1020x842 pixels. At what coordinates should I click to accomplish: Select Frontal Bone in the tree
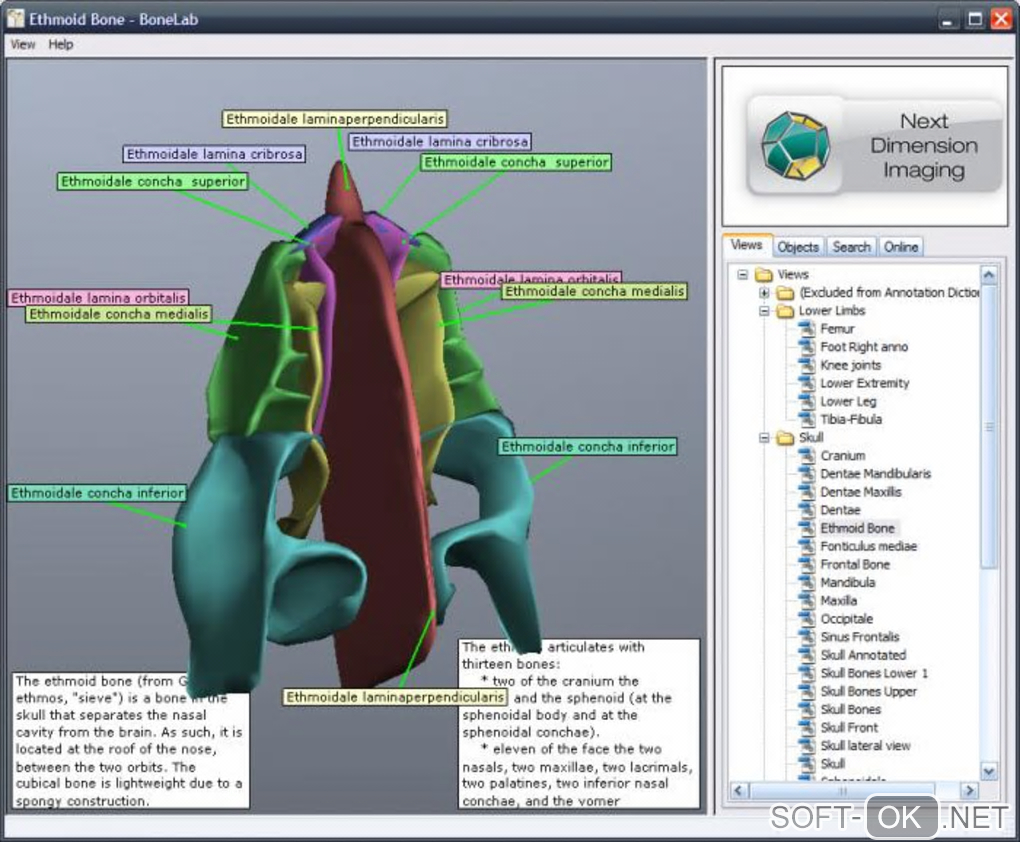[x=854, y=565]
